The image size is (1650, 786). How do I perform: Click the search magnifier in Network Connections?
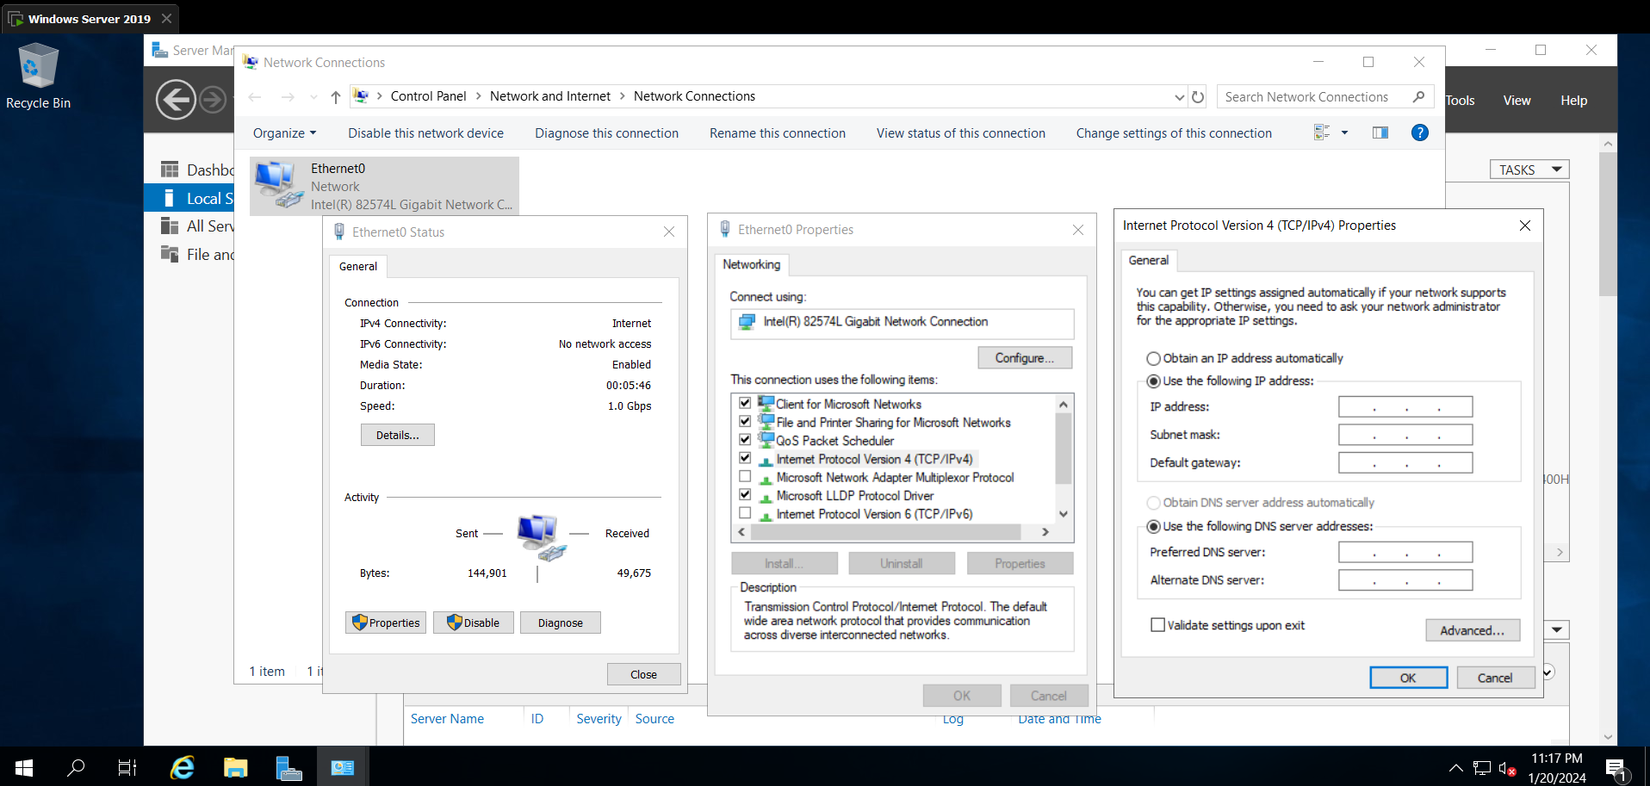[1418, 97]
